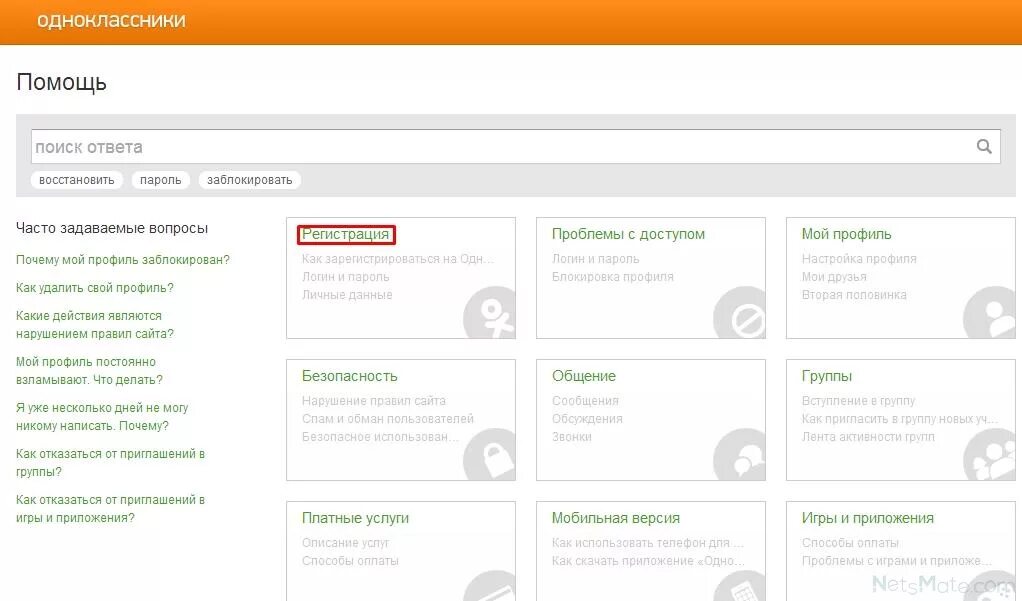
Task: Open Общение section heading
Action: point(583,376)
